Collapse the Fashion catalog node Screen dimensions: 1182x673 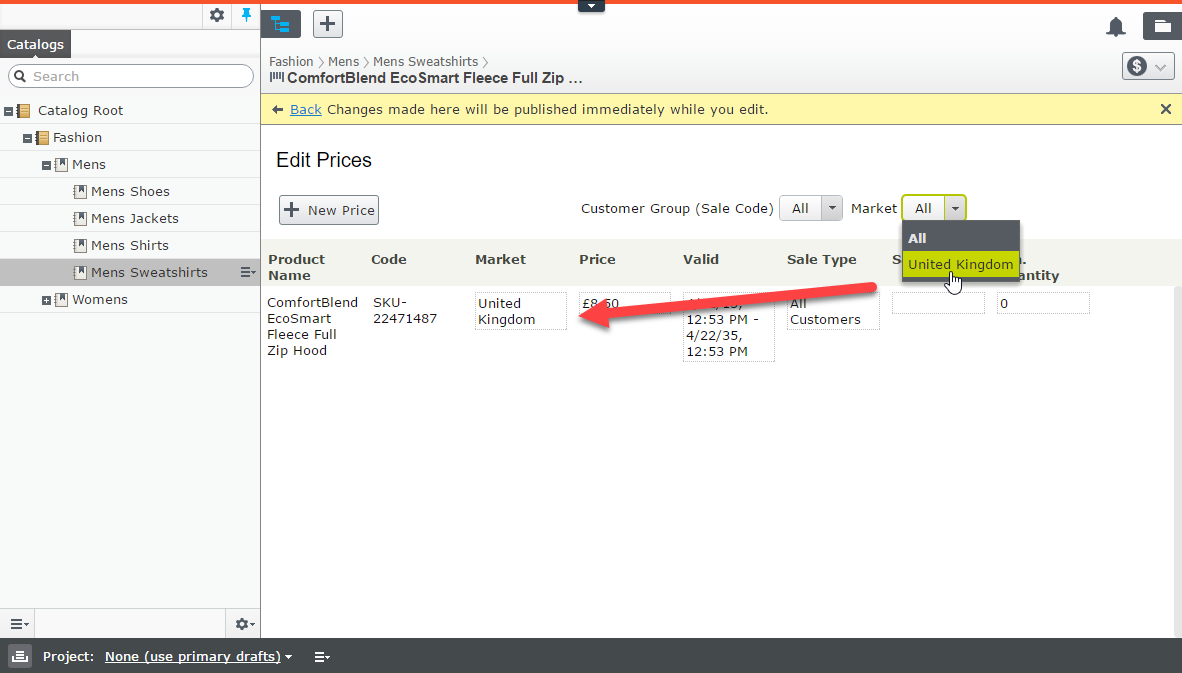(28, 138)
